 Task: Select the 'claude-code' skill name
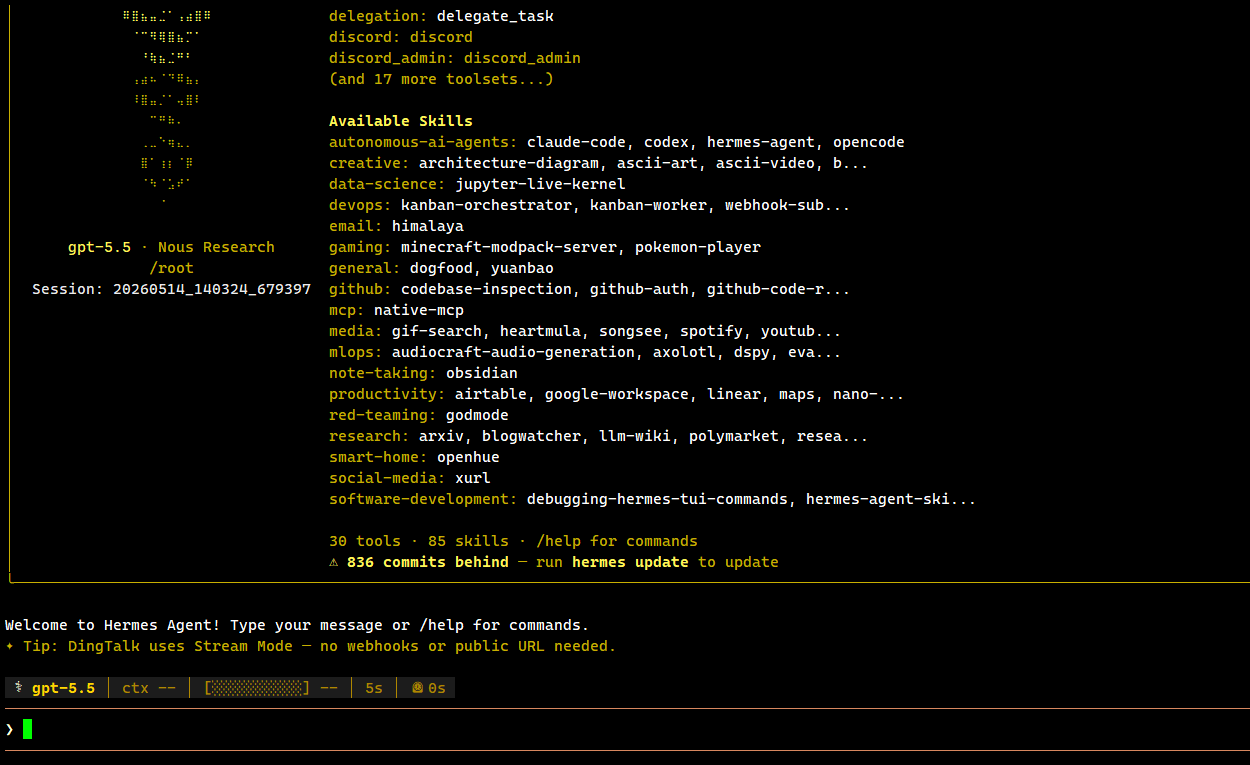(x=576, y=142)
